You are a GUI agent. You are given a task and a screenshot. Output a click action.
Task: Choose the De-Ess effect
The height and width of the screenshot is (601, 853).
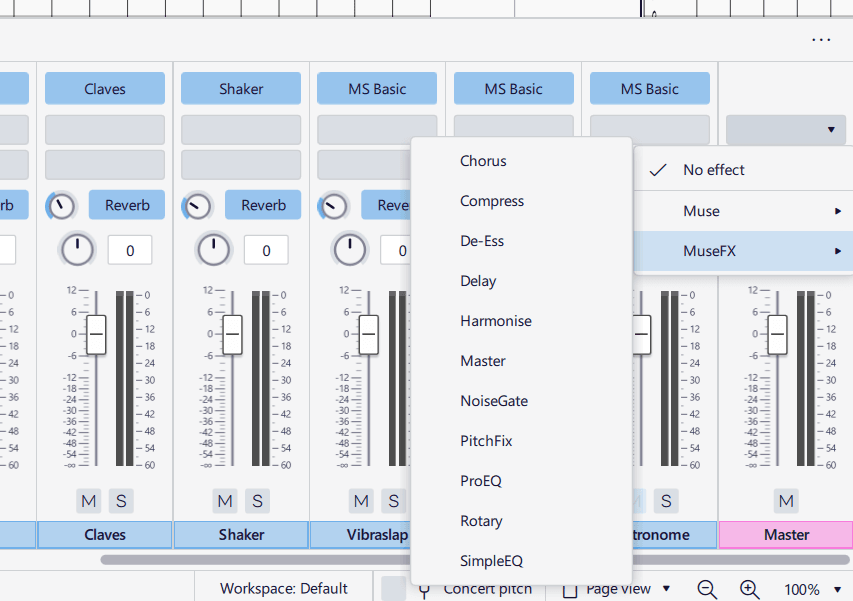pyautogui.click(x=521, y=241)
